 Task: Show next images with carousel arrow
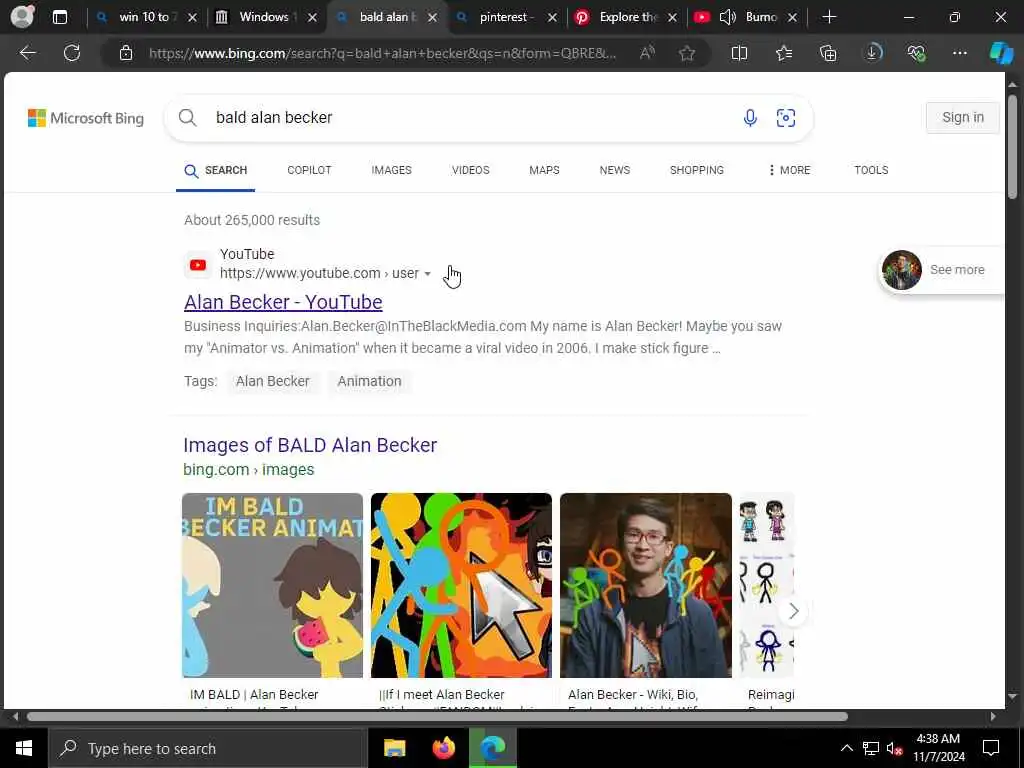pos(793,611)
